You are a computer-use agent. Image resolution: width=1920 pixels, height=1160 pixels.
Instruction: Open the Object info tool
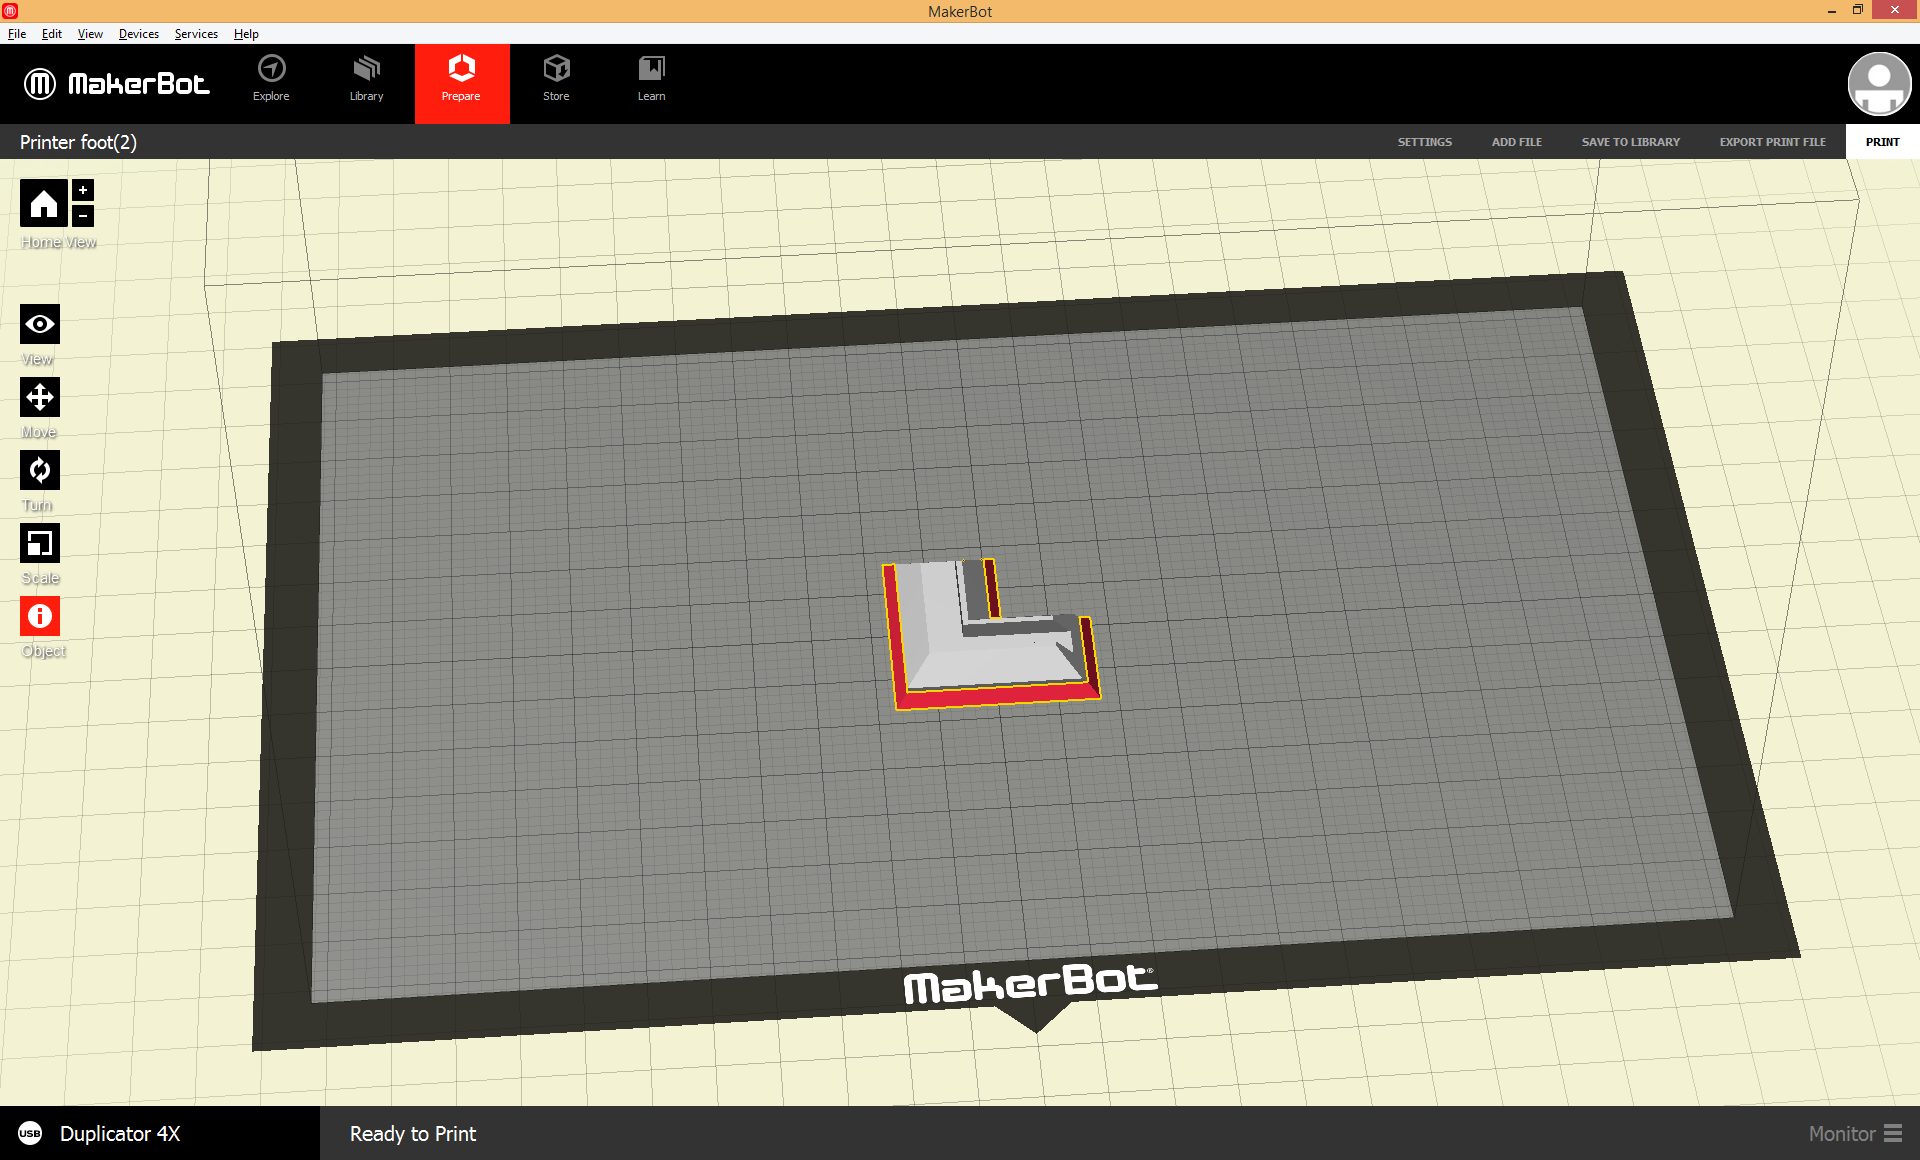(x=40, y=616)
